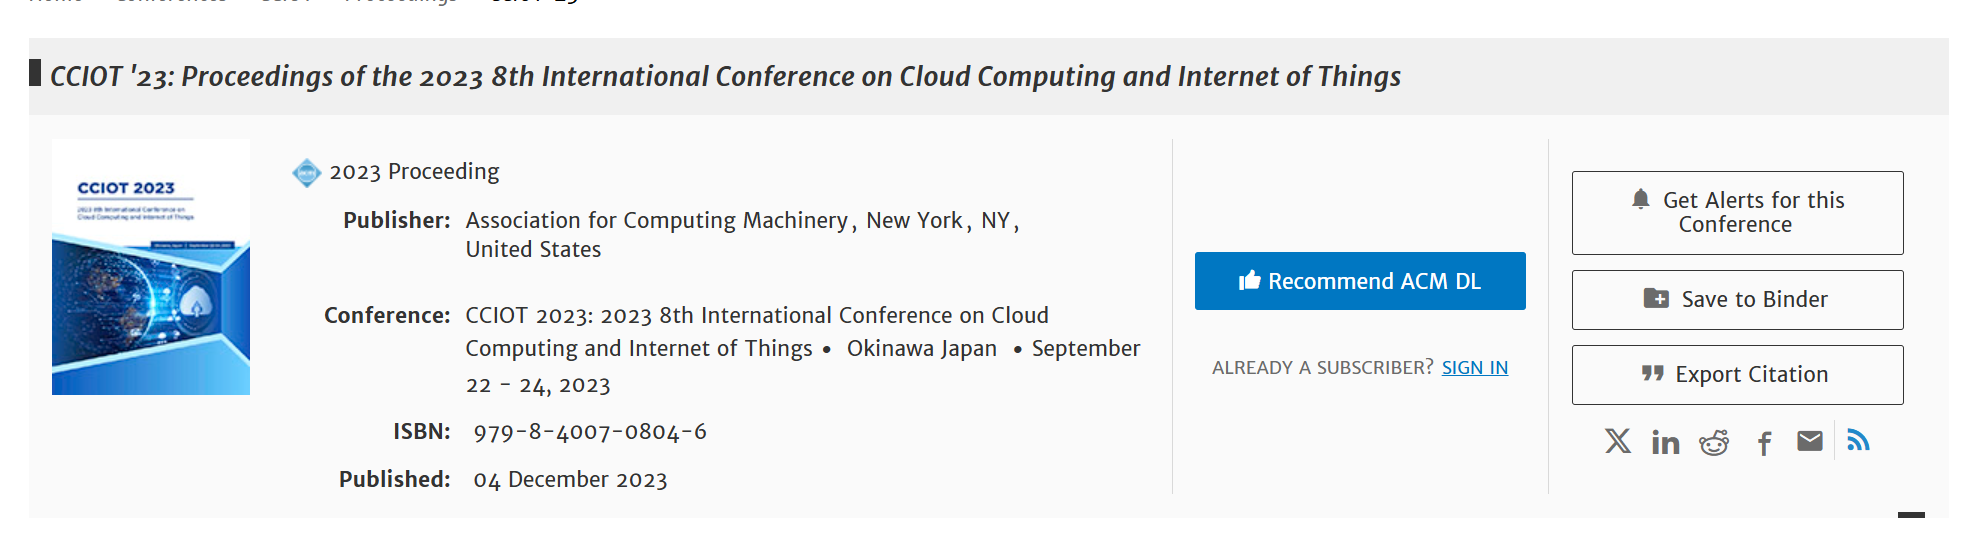Open the RSS feed icon
The image size is (1962, 552).
click(x=1858, y=440)
